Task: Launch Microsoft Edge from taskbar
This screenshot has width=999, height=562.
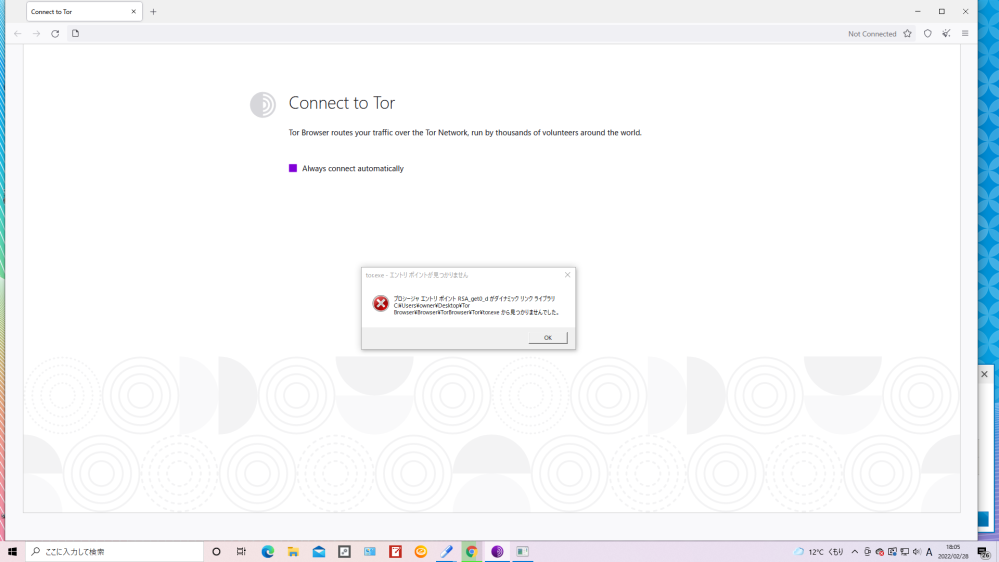Action: pyautogui.click(x=268, y=552)
